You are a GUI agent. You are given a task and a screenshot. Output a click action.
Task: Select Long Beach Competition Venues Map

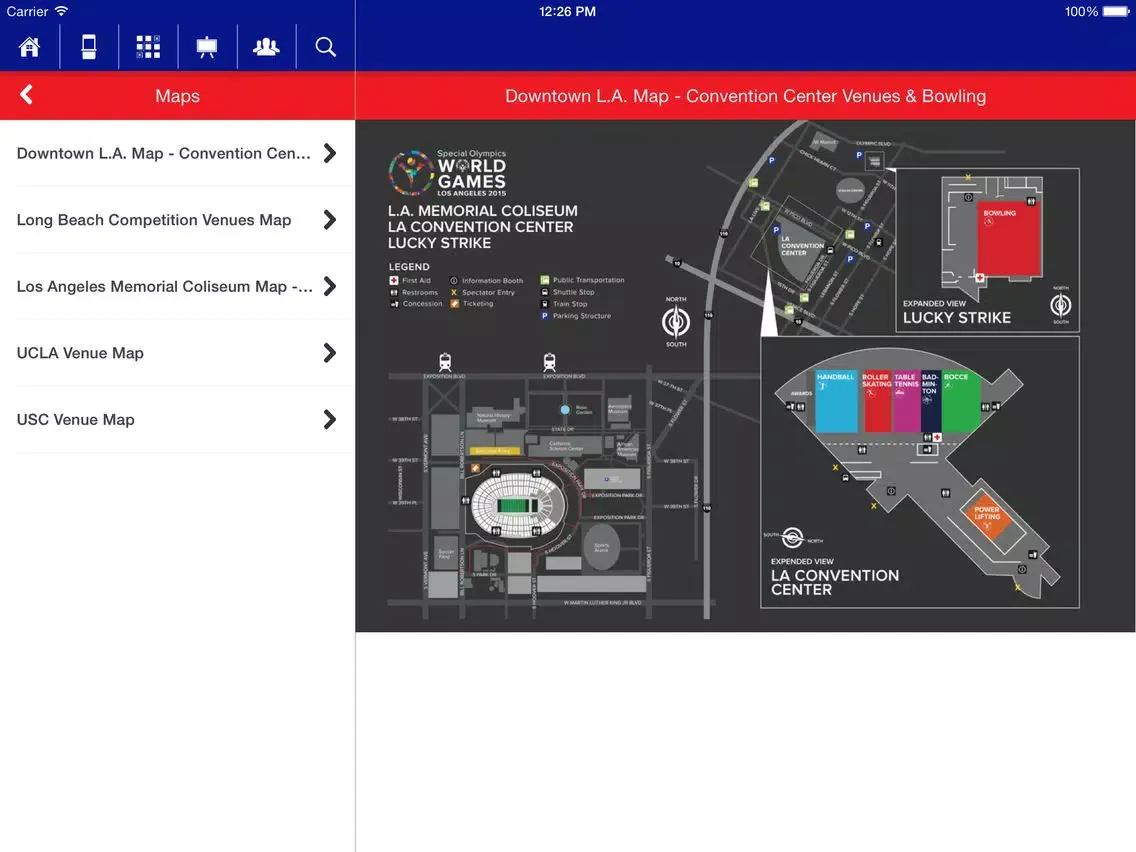(178, 220)
